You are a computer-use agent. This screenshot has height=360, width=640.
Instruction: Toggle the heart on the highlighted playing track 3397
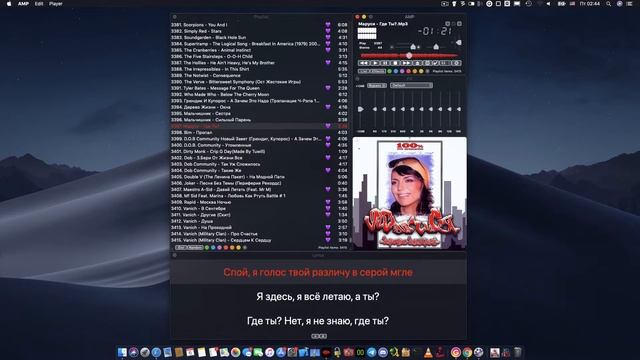(x=328, y=126)
